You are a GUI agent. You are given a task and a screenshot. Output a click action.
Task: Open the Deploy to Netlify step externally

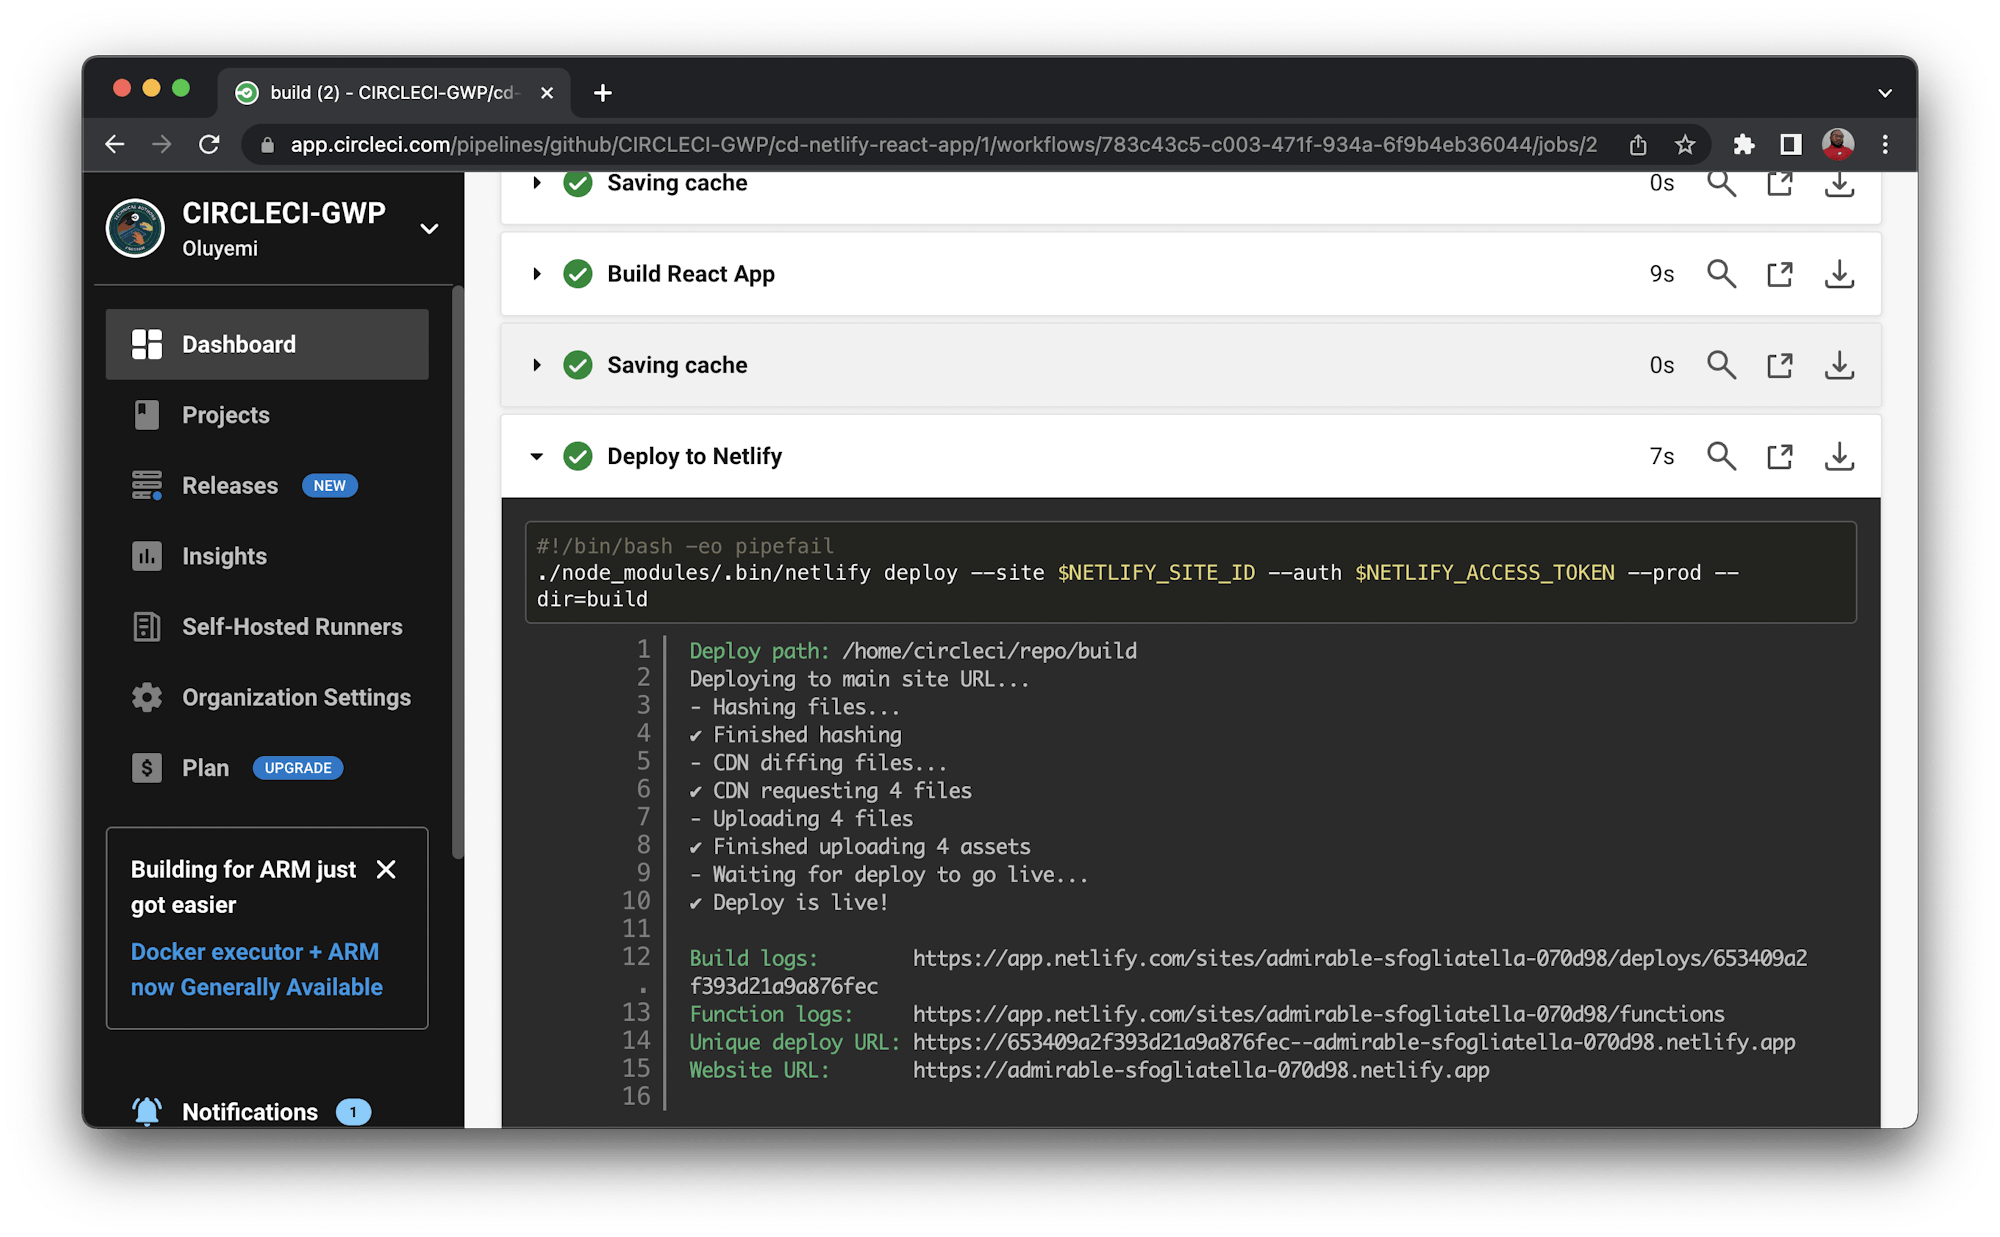point(1780,456)
